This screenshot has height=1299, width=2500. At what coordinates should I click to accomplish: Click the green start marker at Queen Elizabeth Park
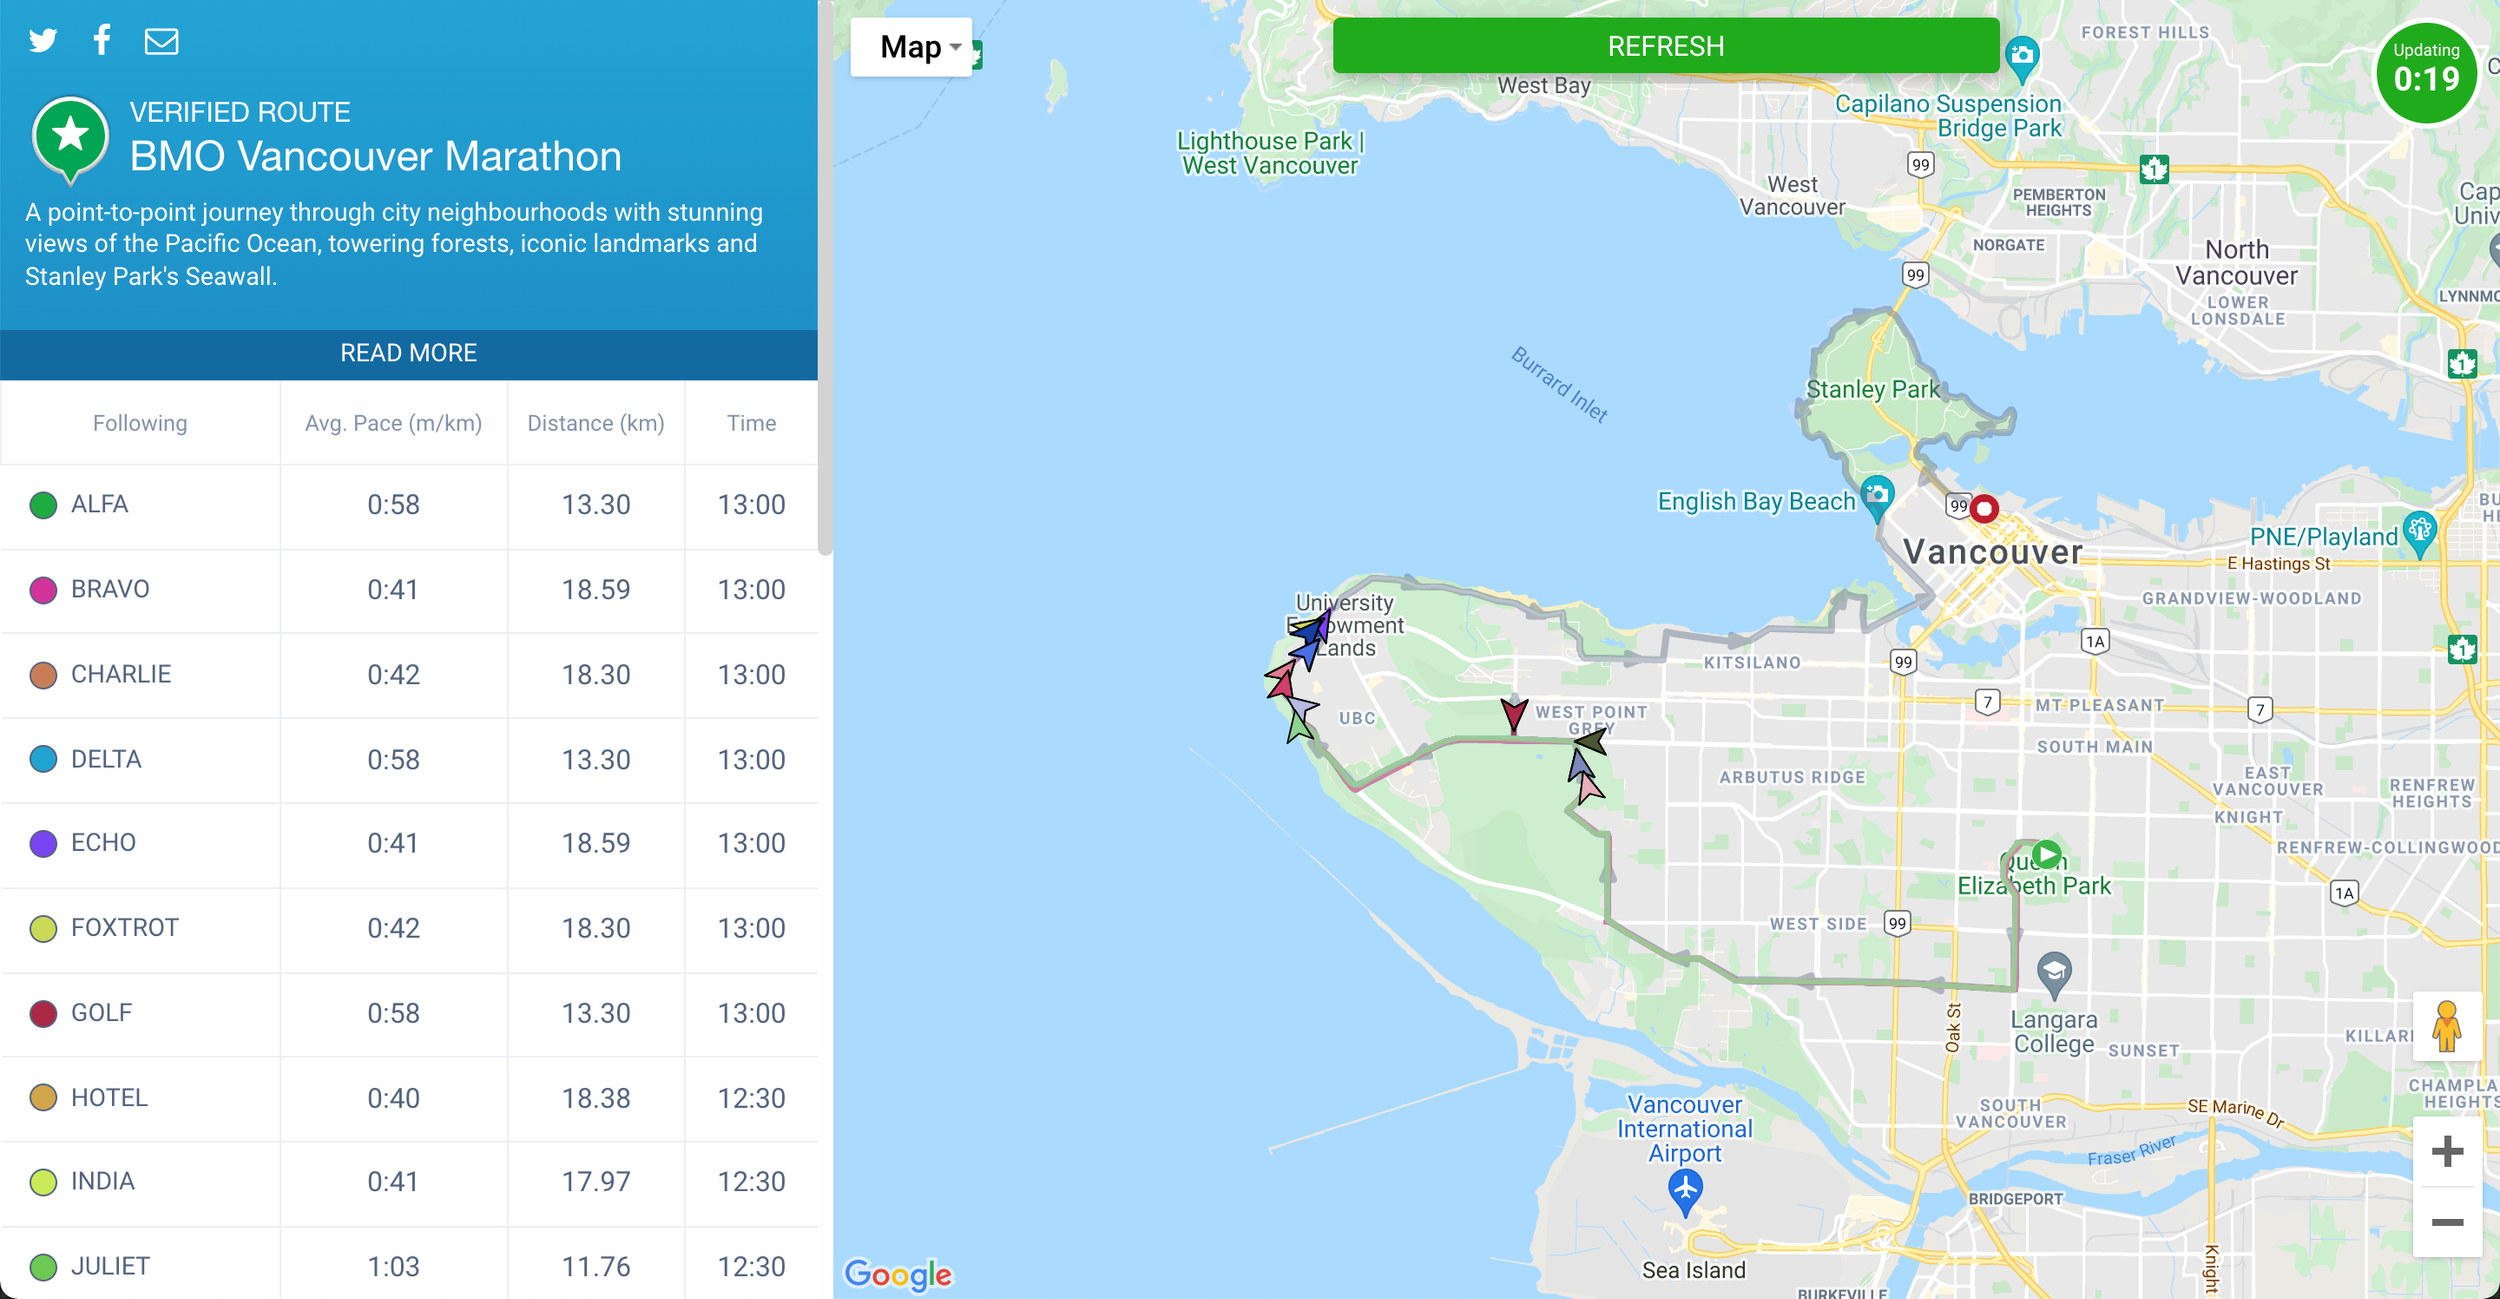2047,854
